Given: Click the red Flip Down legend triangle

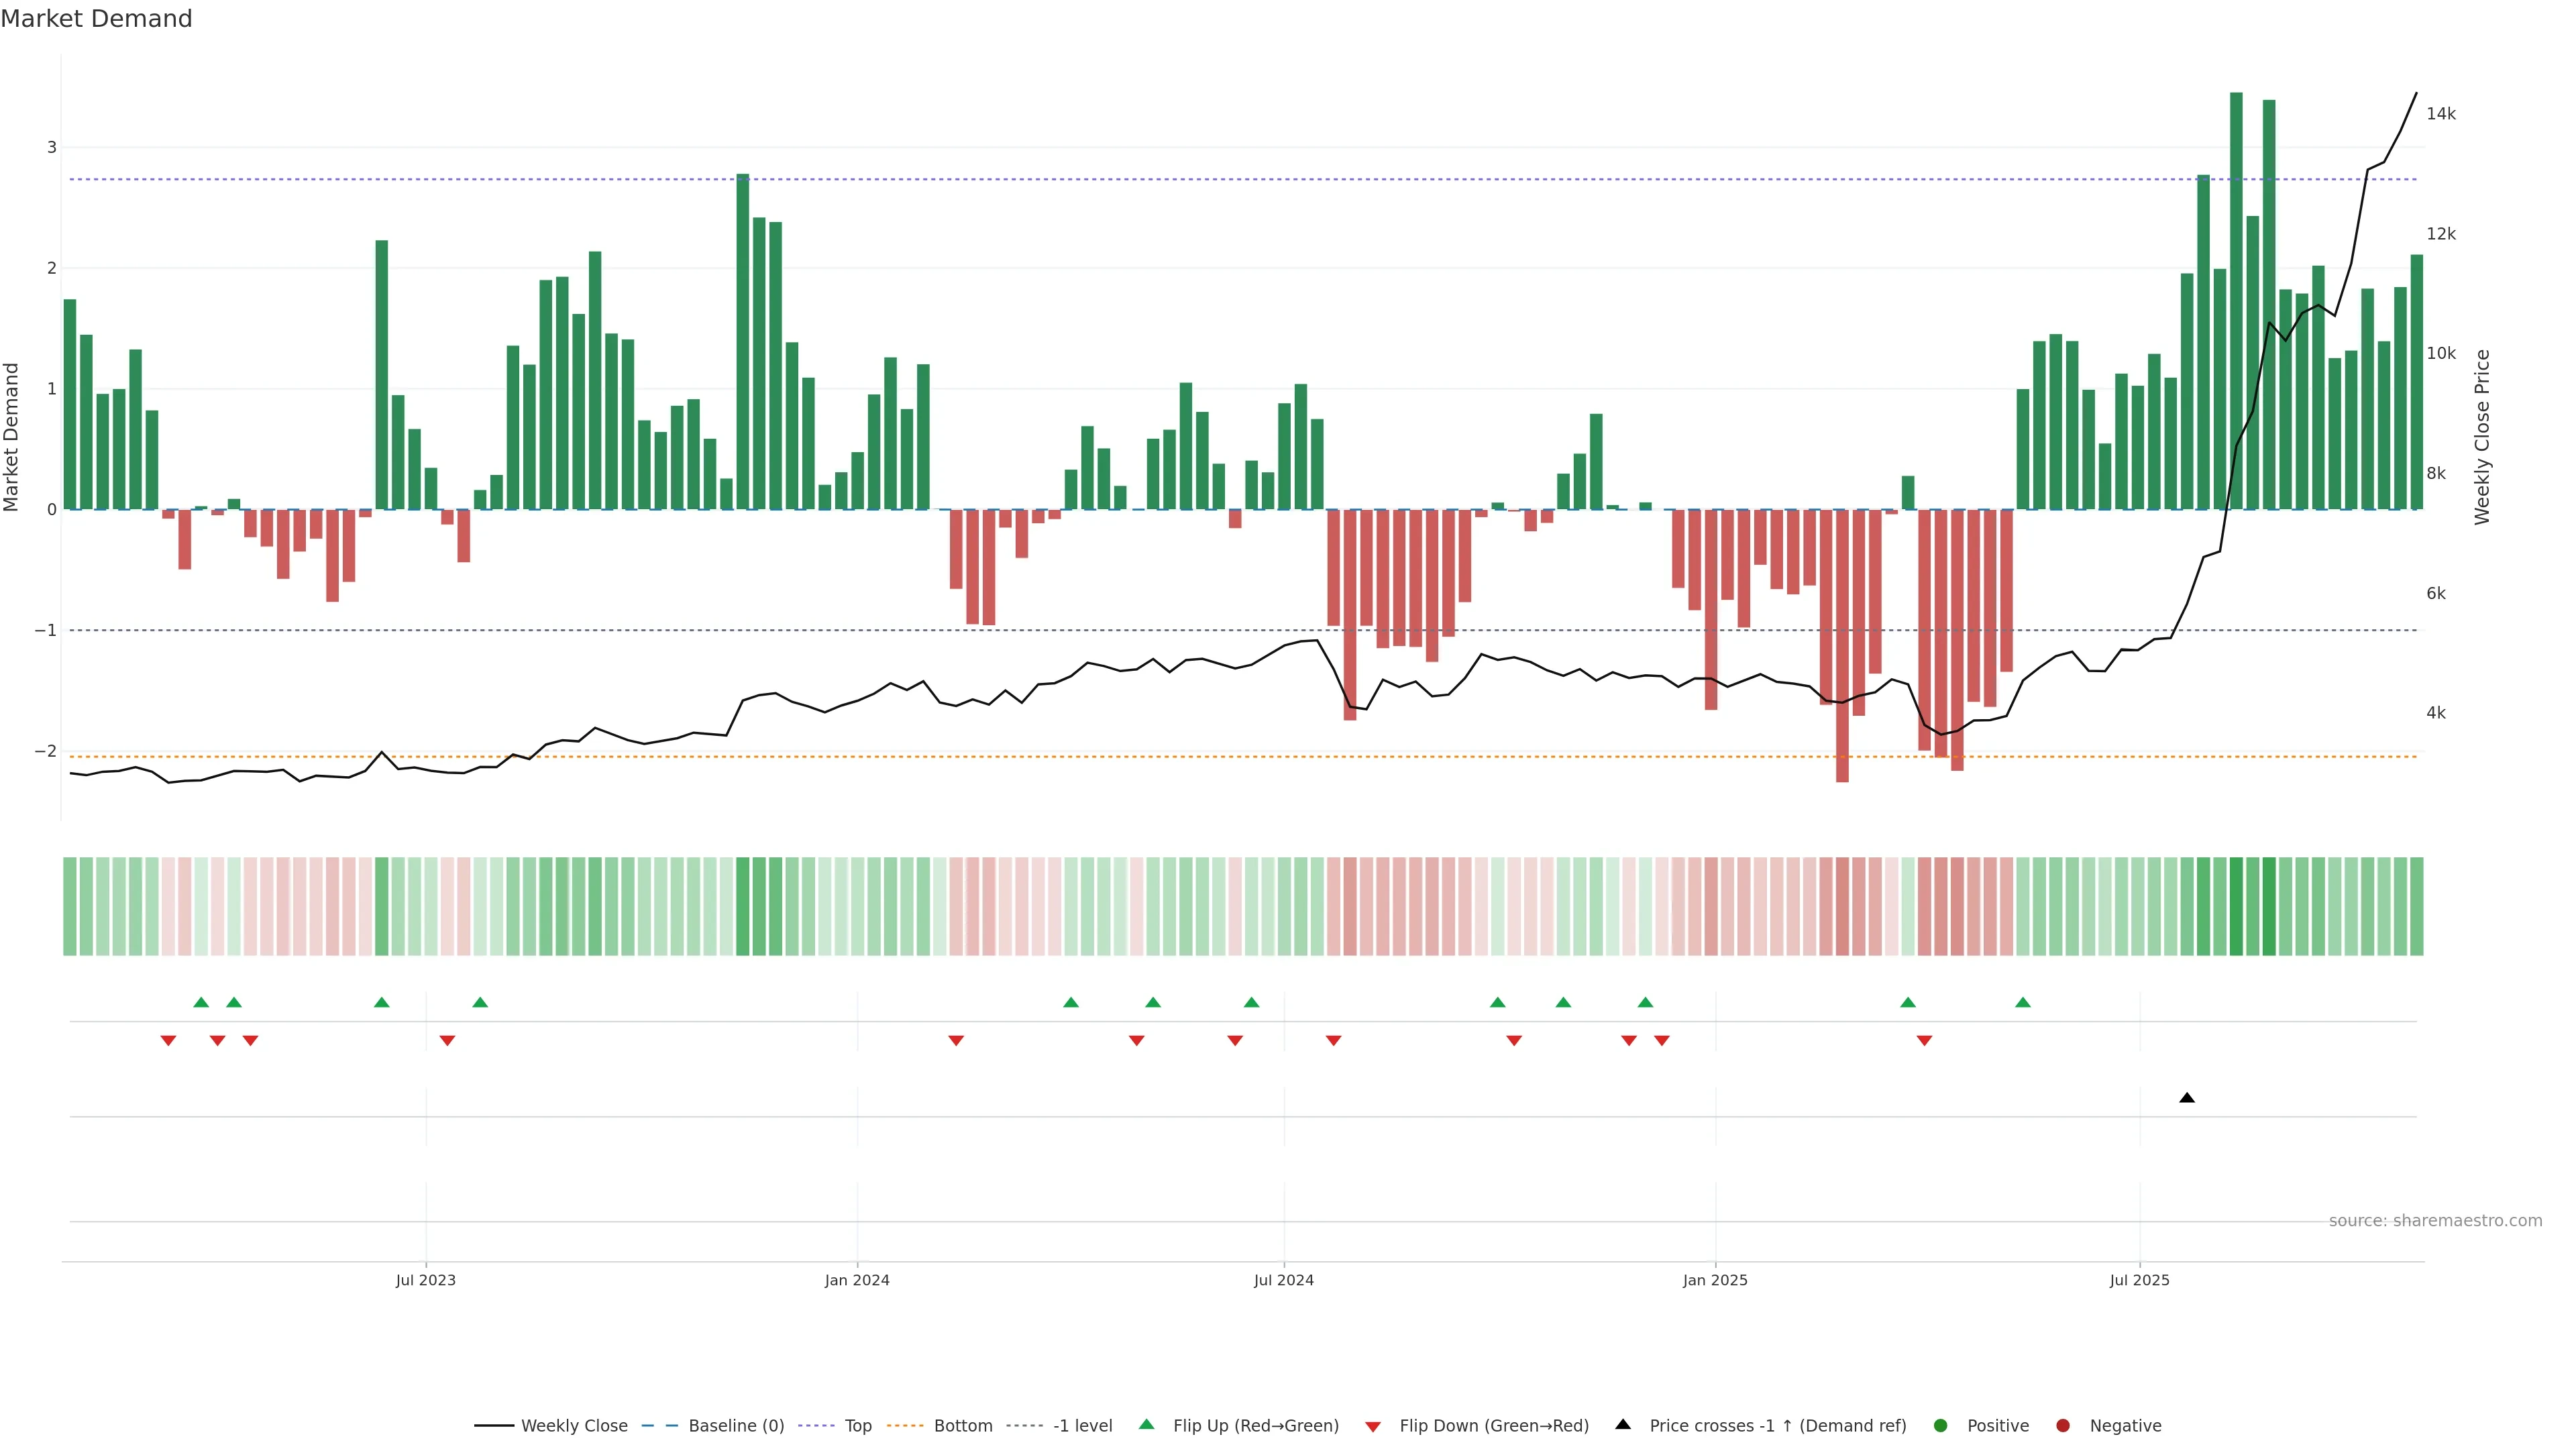Looking at the screenshot, I should click(1373, 1427).
